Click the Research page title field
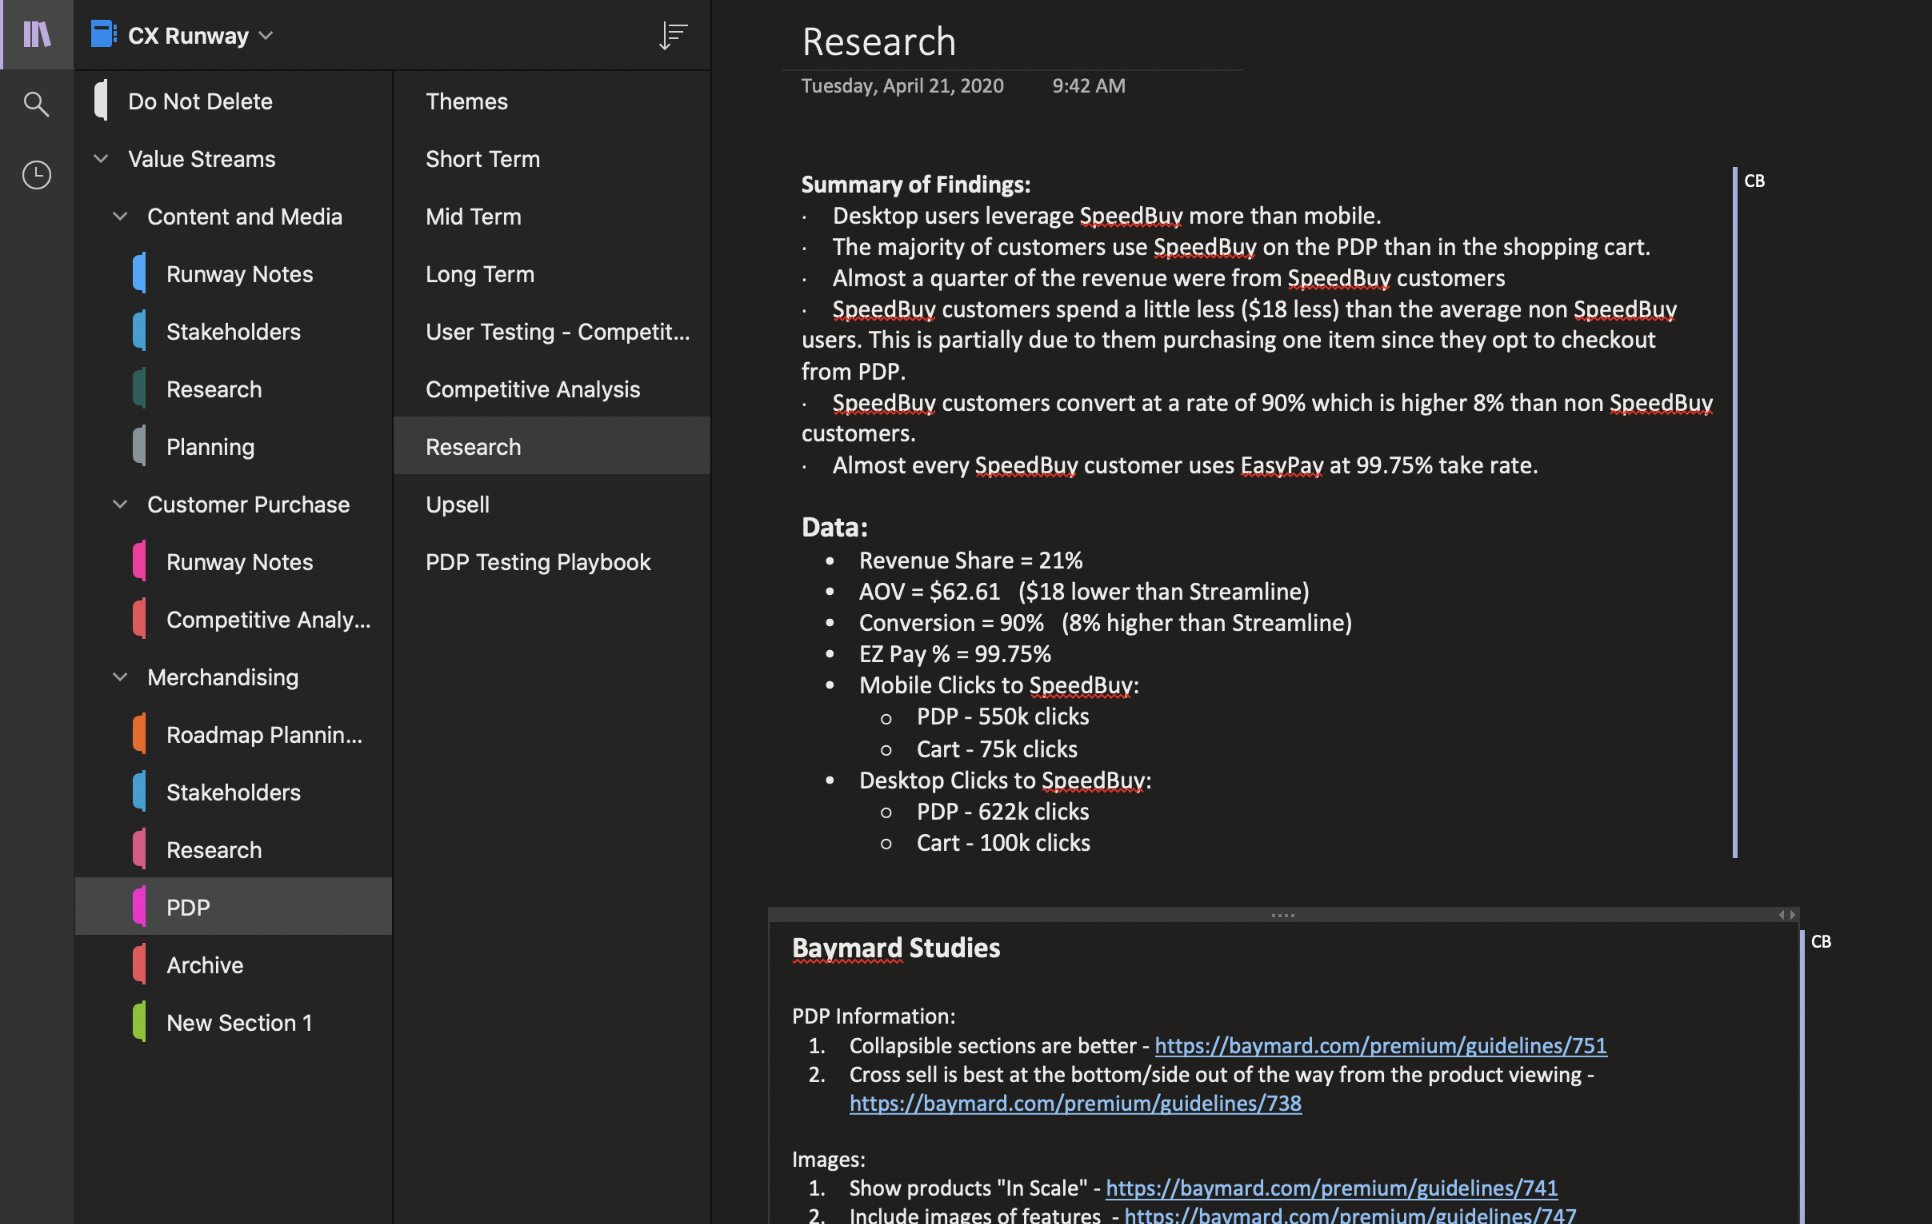This screenshot has height=1224, width=1932. point(878,41)
